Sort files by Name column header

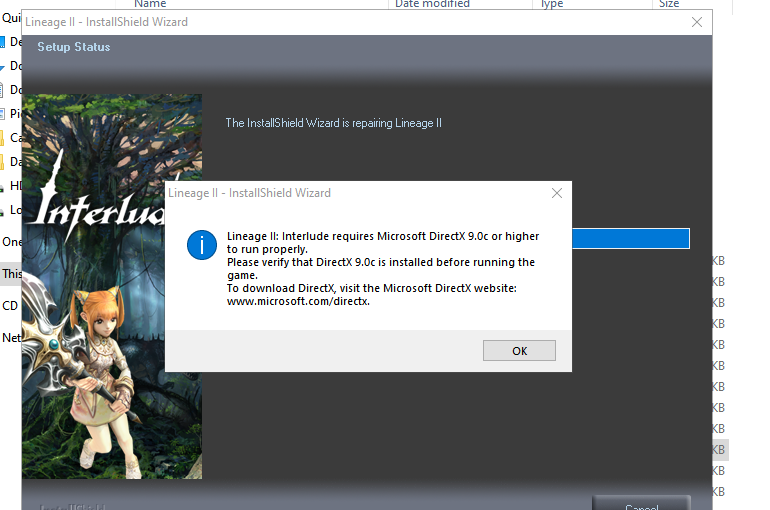click(x=150, y=4)
